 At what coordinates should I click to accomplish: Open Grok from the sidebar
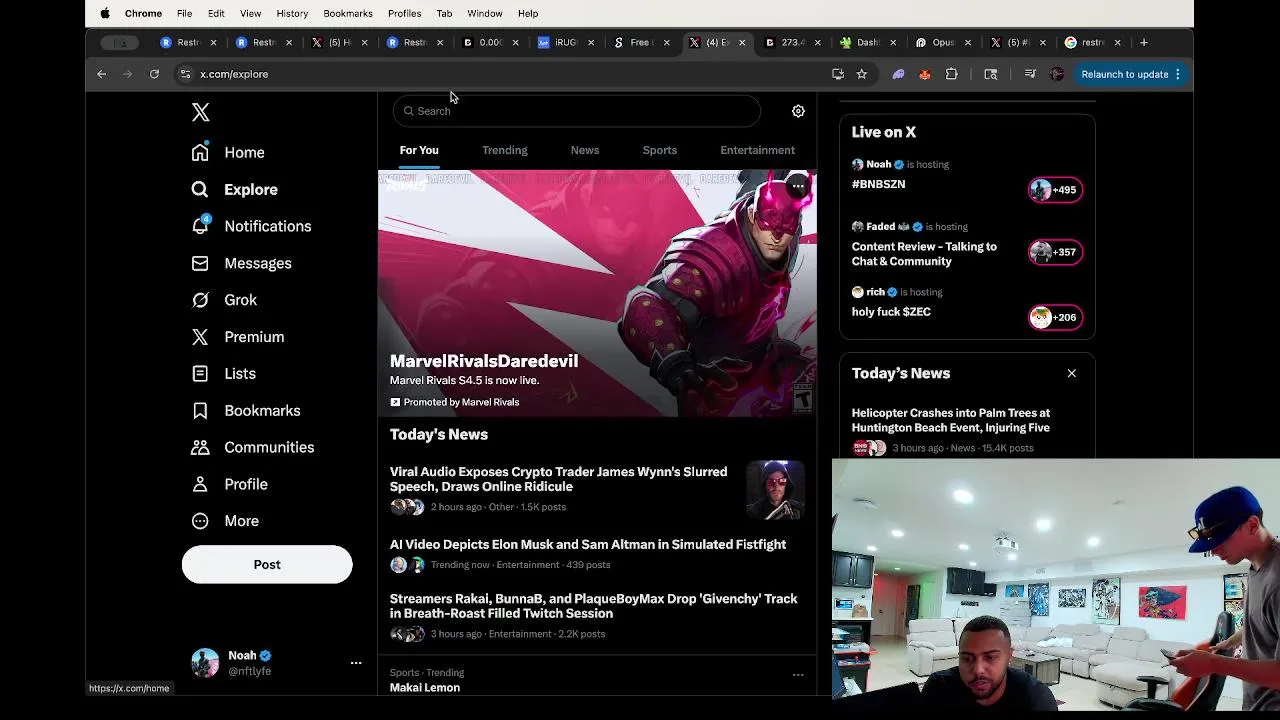(225, 300)
